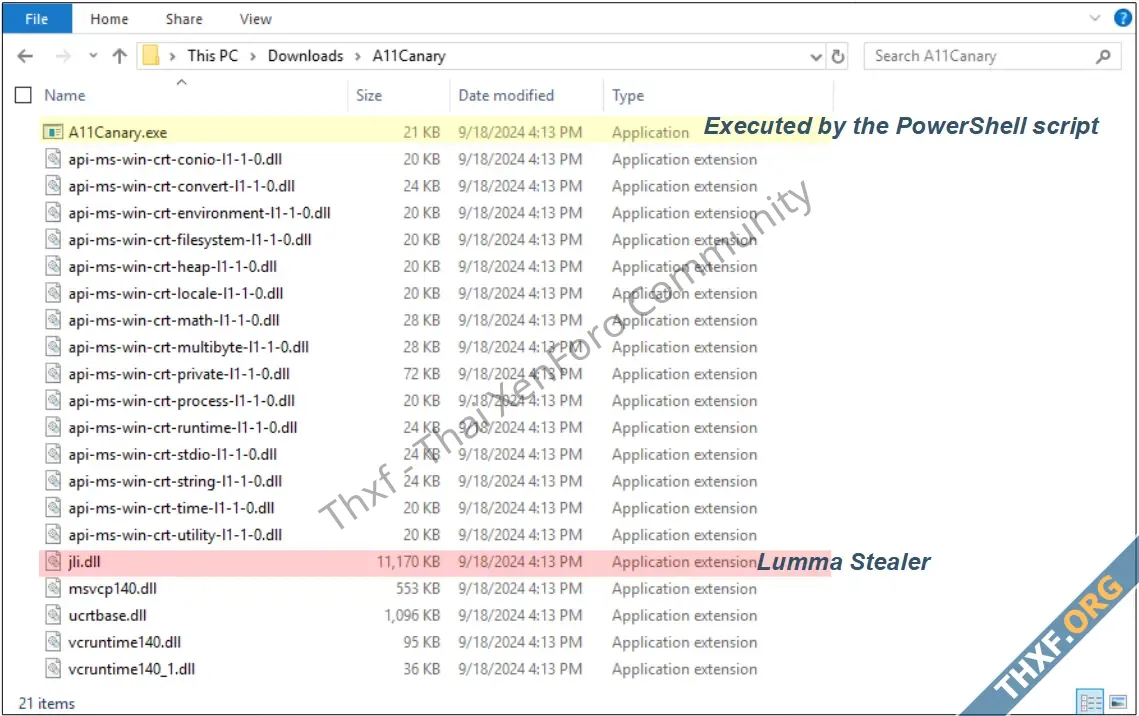Select the string DLL file icon
This screenshot has height=716, width=1139.
click(x=53, y=481)
